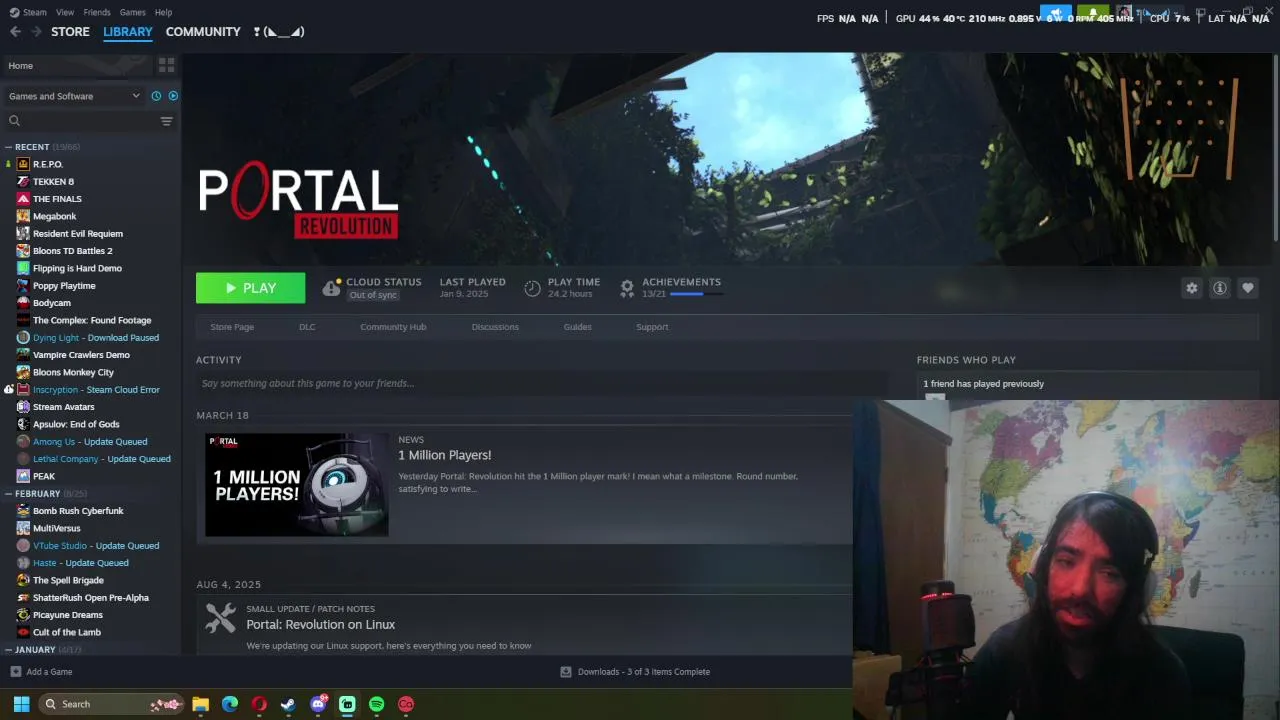Select Inscryption - Steam Cloud Error
The height and width of the screenshot is (720, 1280).
(x=96, y=390)
